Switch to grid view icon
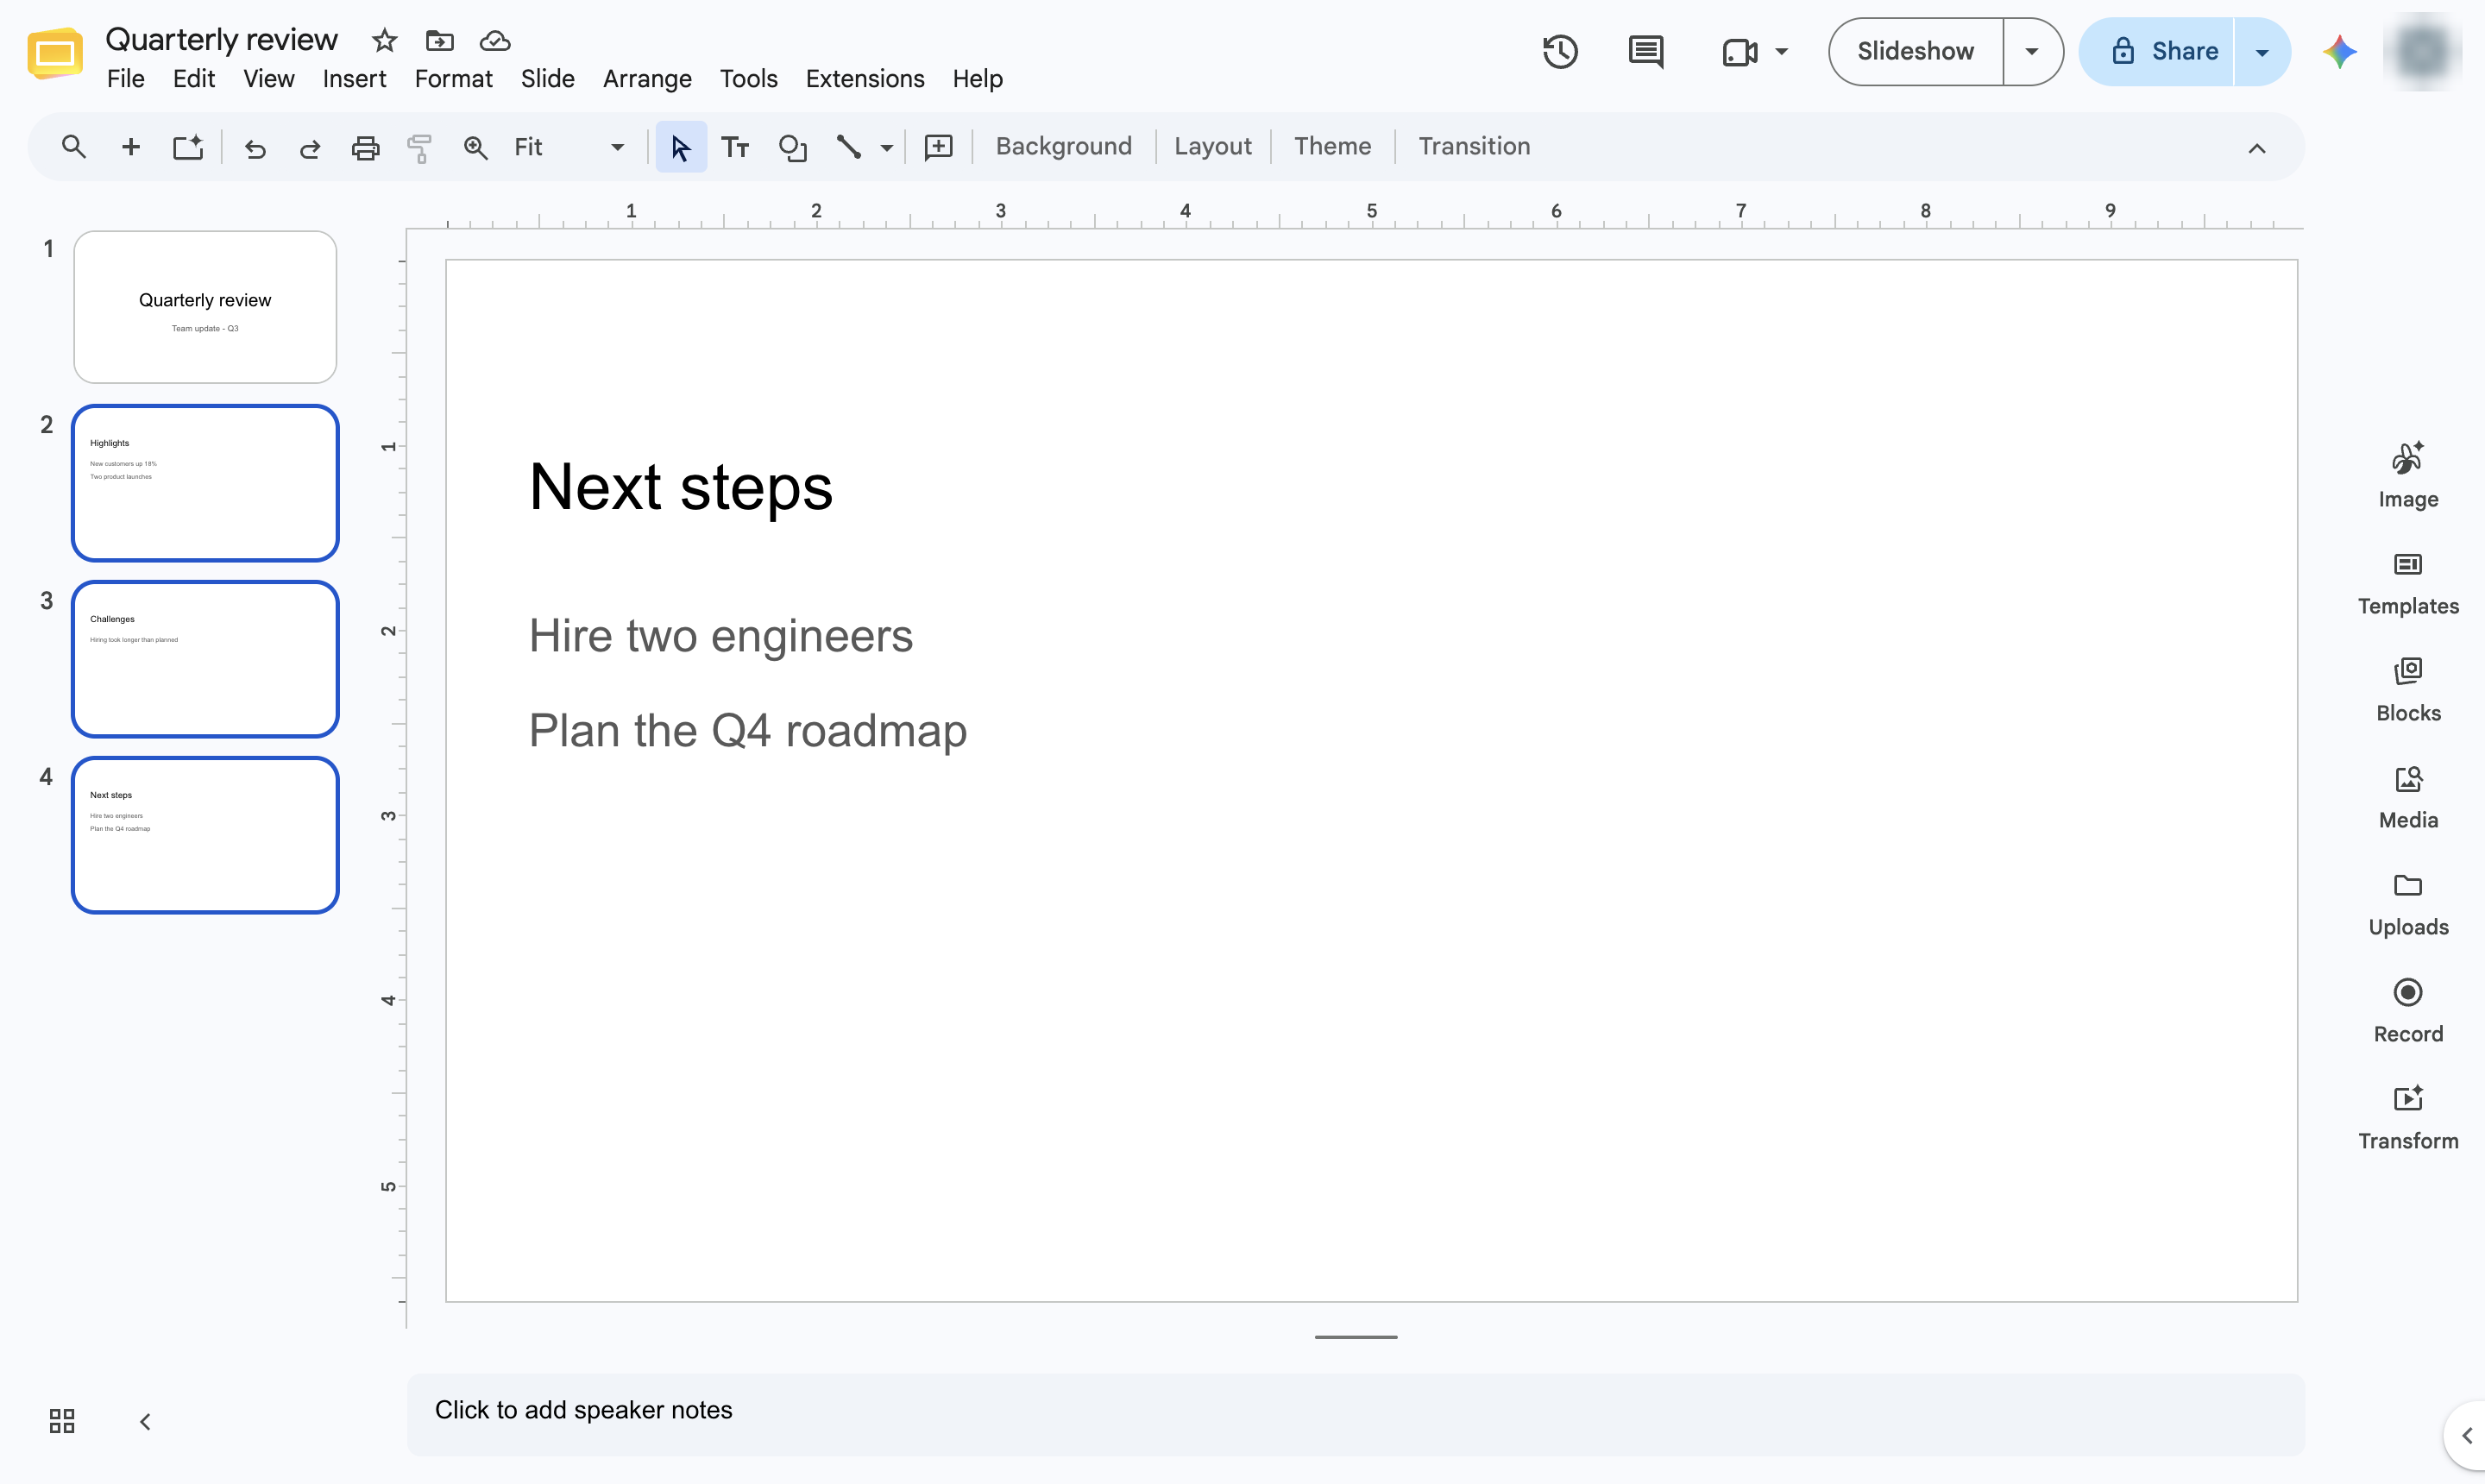2485x1484 pixels. [62, 1421]
